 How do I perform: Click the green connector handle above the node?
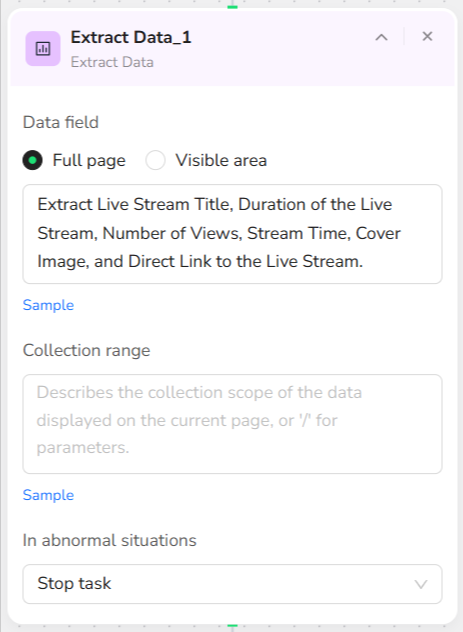233,7
